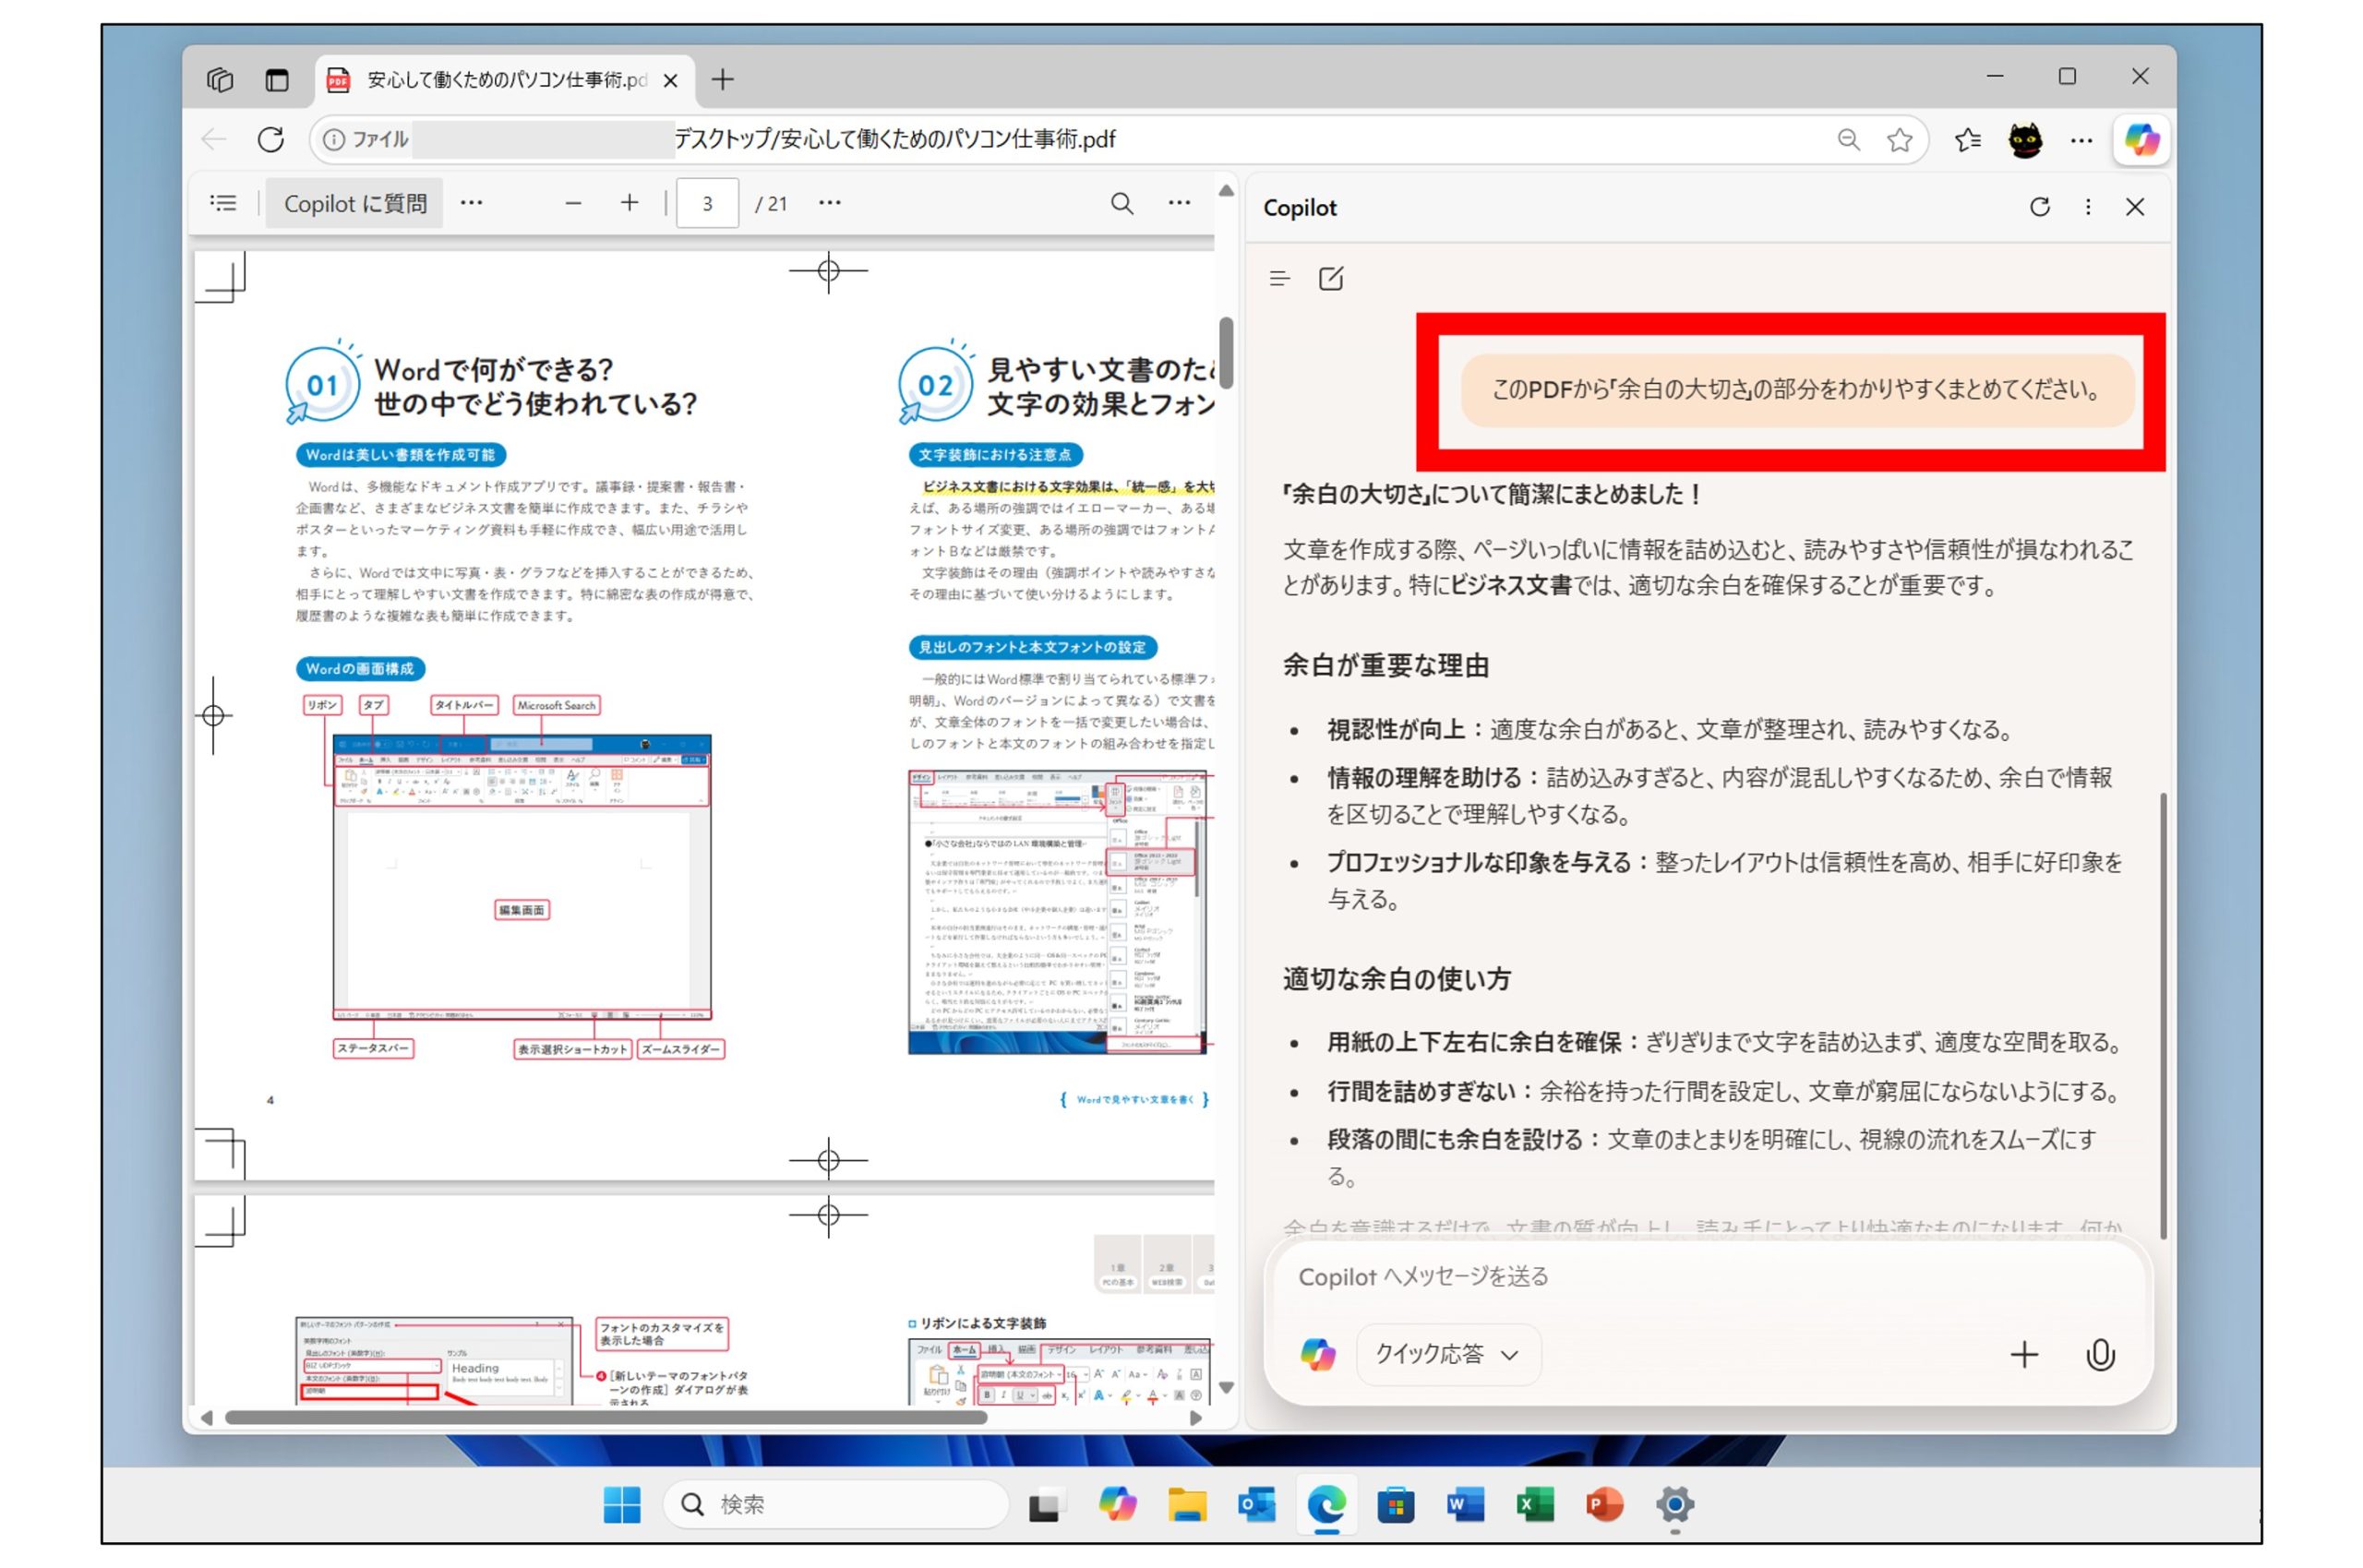Open the Windows Start menu

tap(621, 1504)
